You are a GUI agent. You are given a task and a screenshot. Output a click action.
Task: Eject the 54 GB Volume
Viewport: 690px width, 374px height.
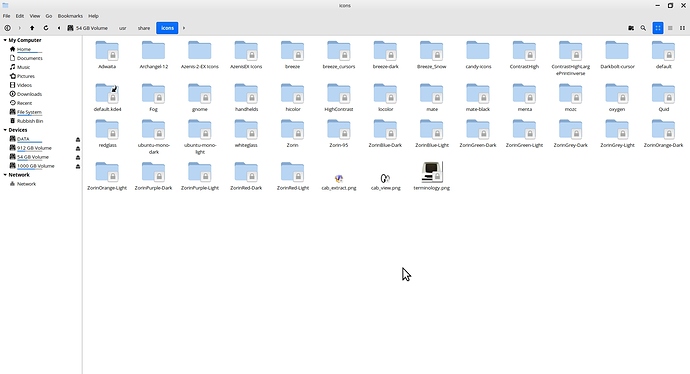coord(77,158)
